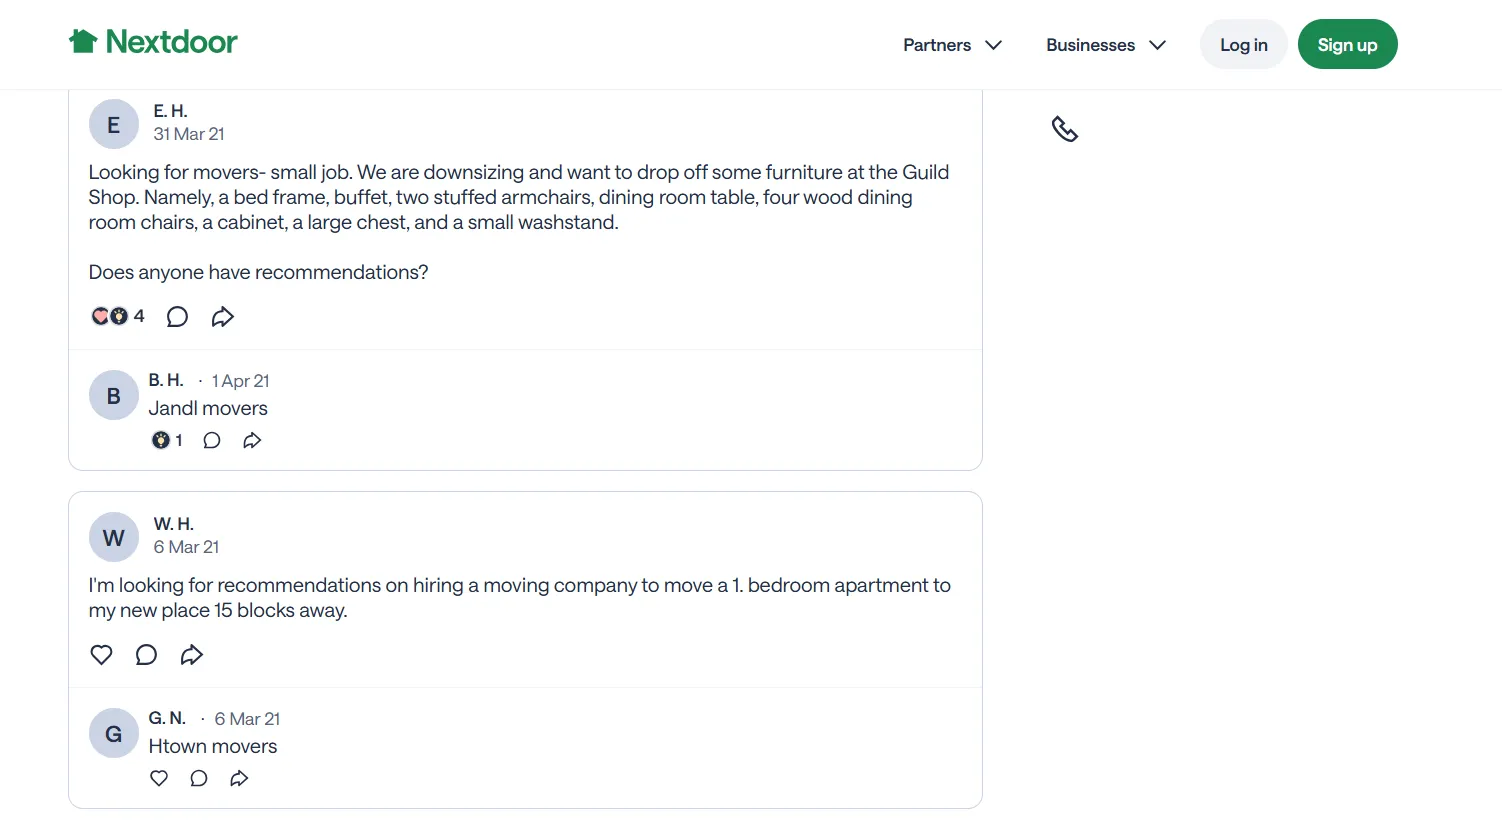Comment on W. H.'s moving company post
The width and height of the screenshot is (1502, 827).
click(x=146, y=655)
